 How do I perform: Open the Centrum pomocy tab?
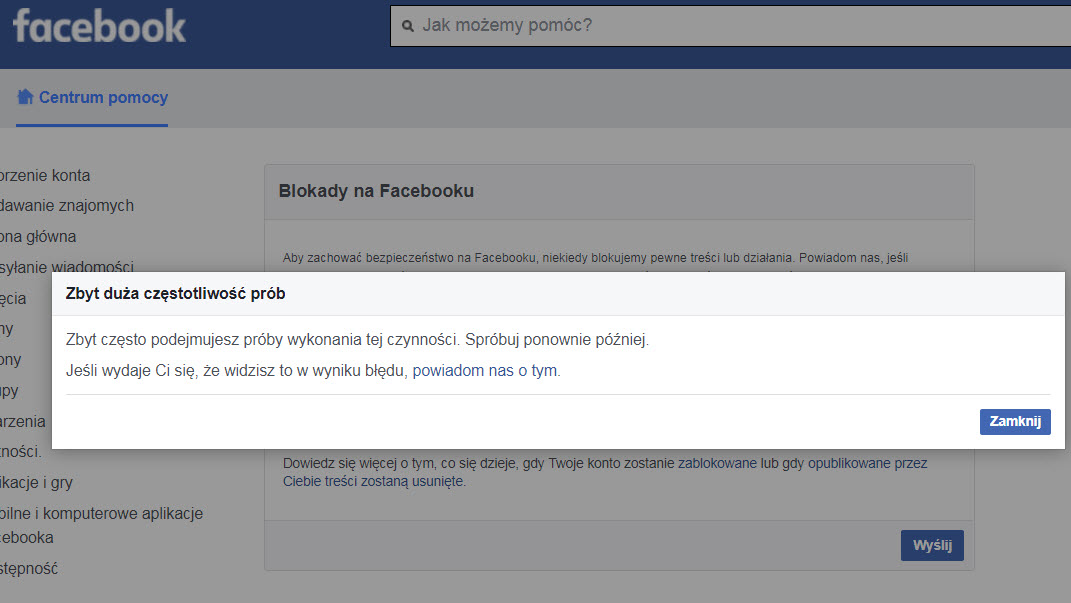pyautogui.click(x=102, y=98)
